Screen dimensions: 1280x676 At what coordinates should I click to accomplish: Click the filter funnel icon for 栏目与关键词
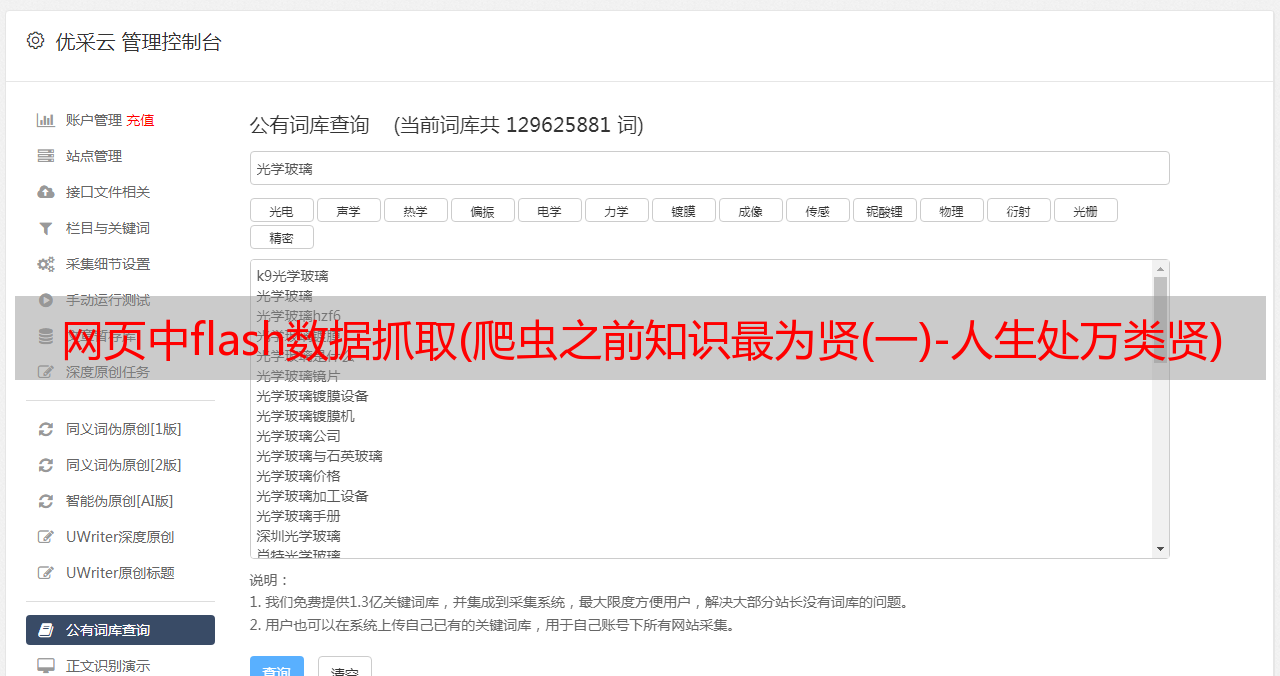pyautogui.click(x=46, y=228)
